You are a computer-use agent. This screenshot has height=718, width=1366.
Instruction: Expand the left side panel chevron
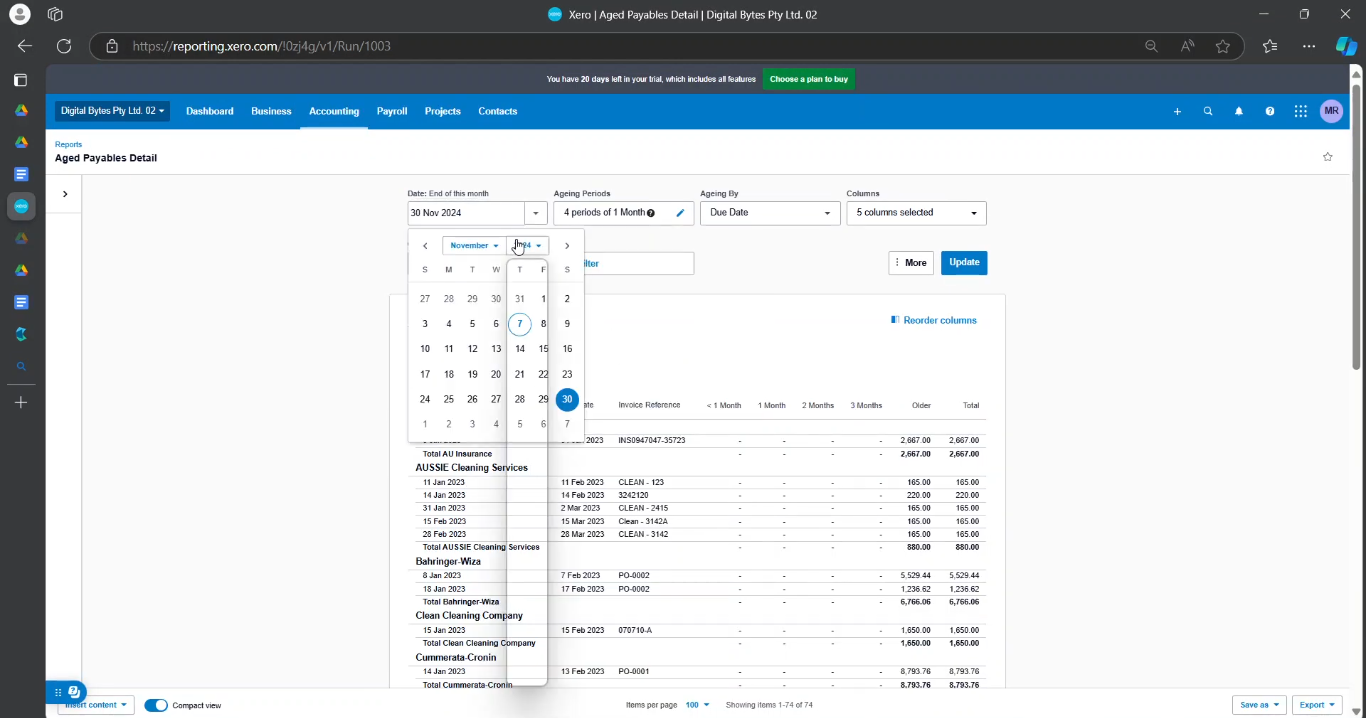65,194
